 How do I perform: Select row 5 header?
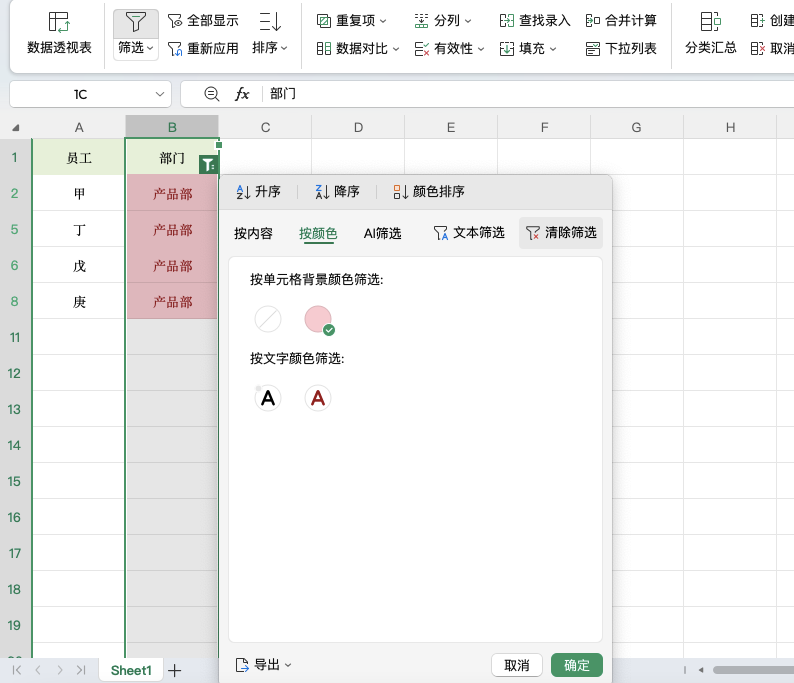click(x=15, y=229)
